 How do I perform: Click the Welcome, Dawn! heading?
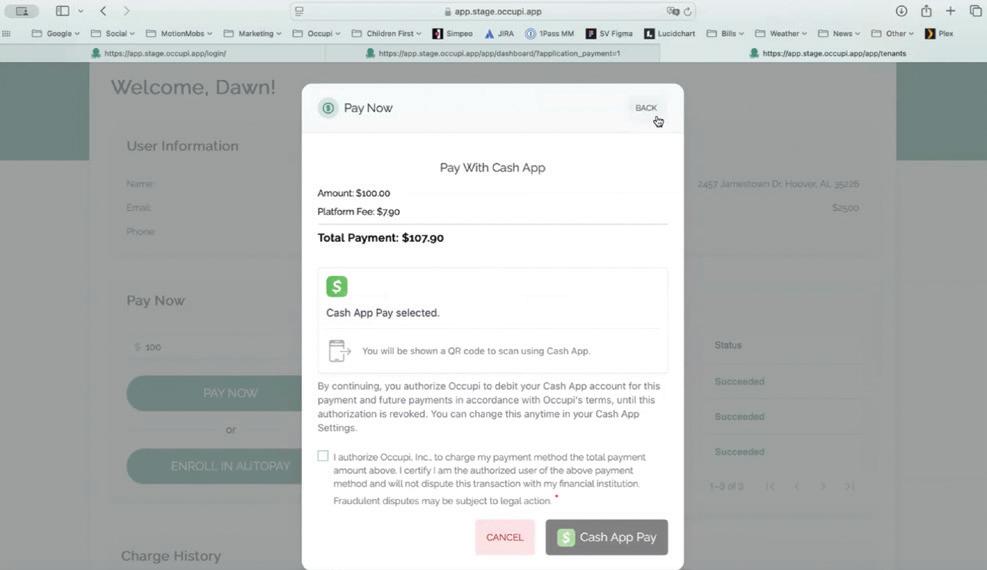click(x=193, y=87)
